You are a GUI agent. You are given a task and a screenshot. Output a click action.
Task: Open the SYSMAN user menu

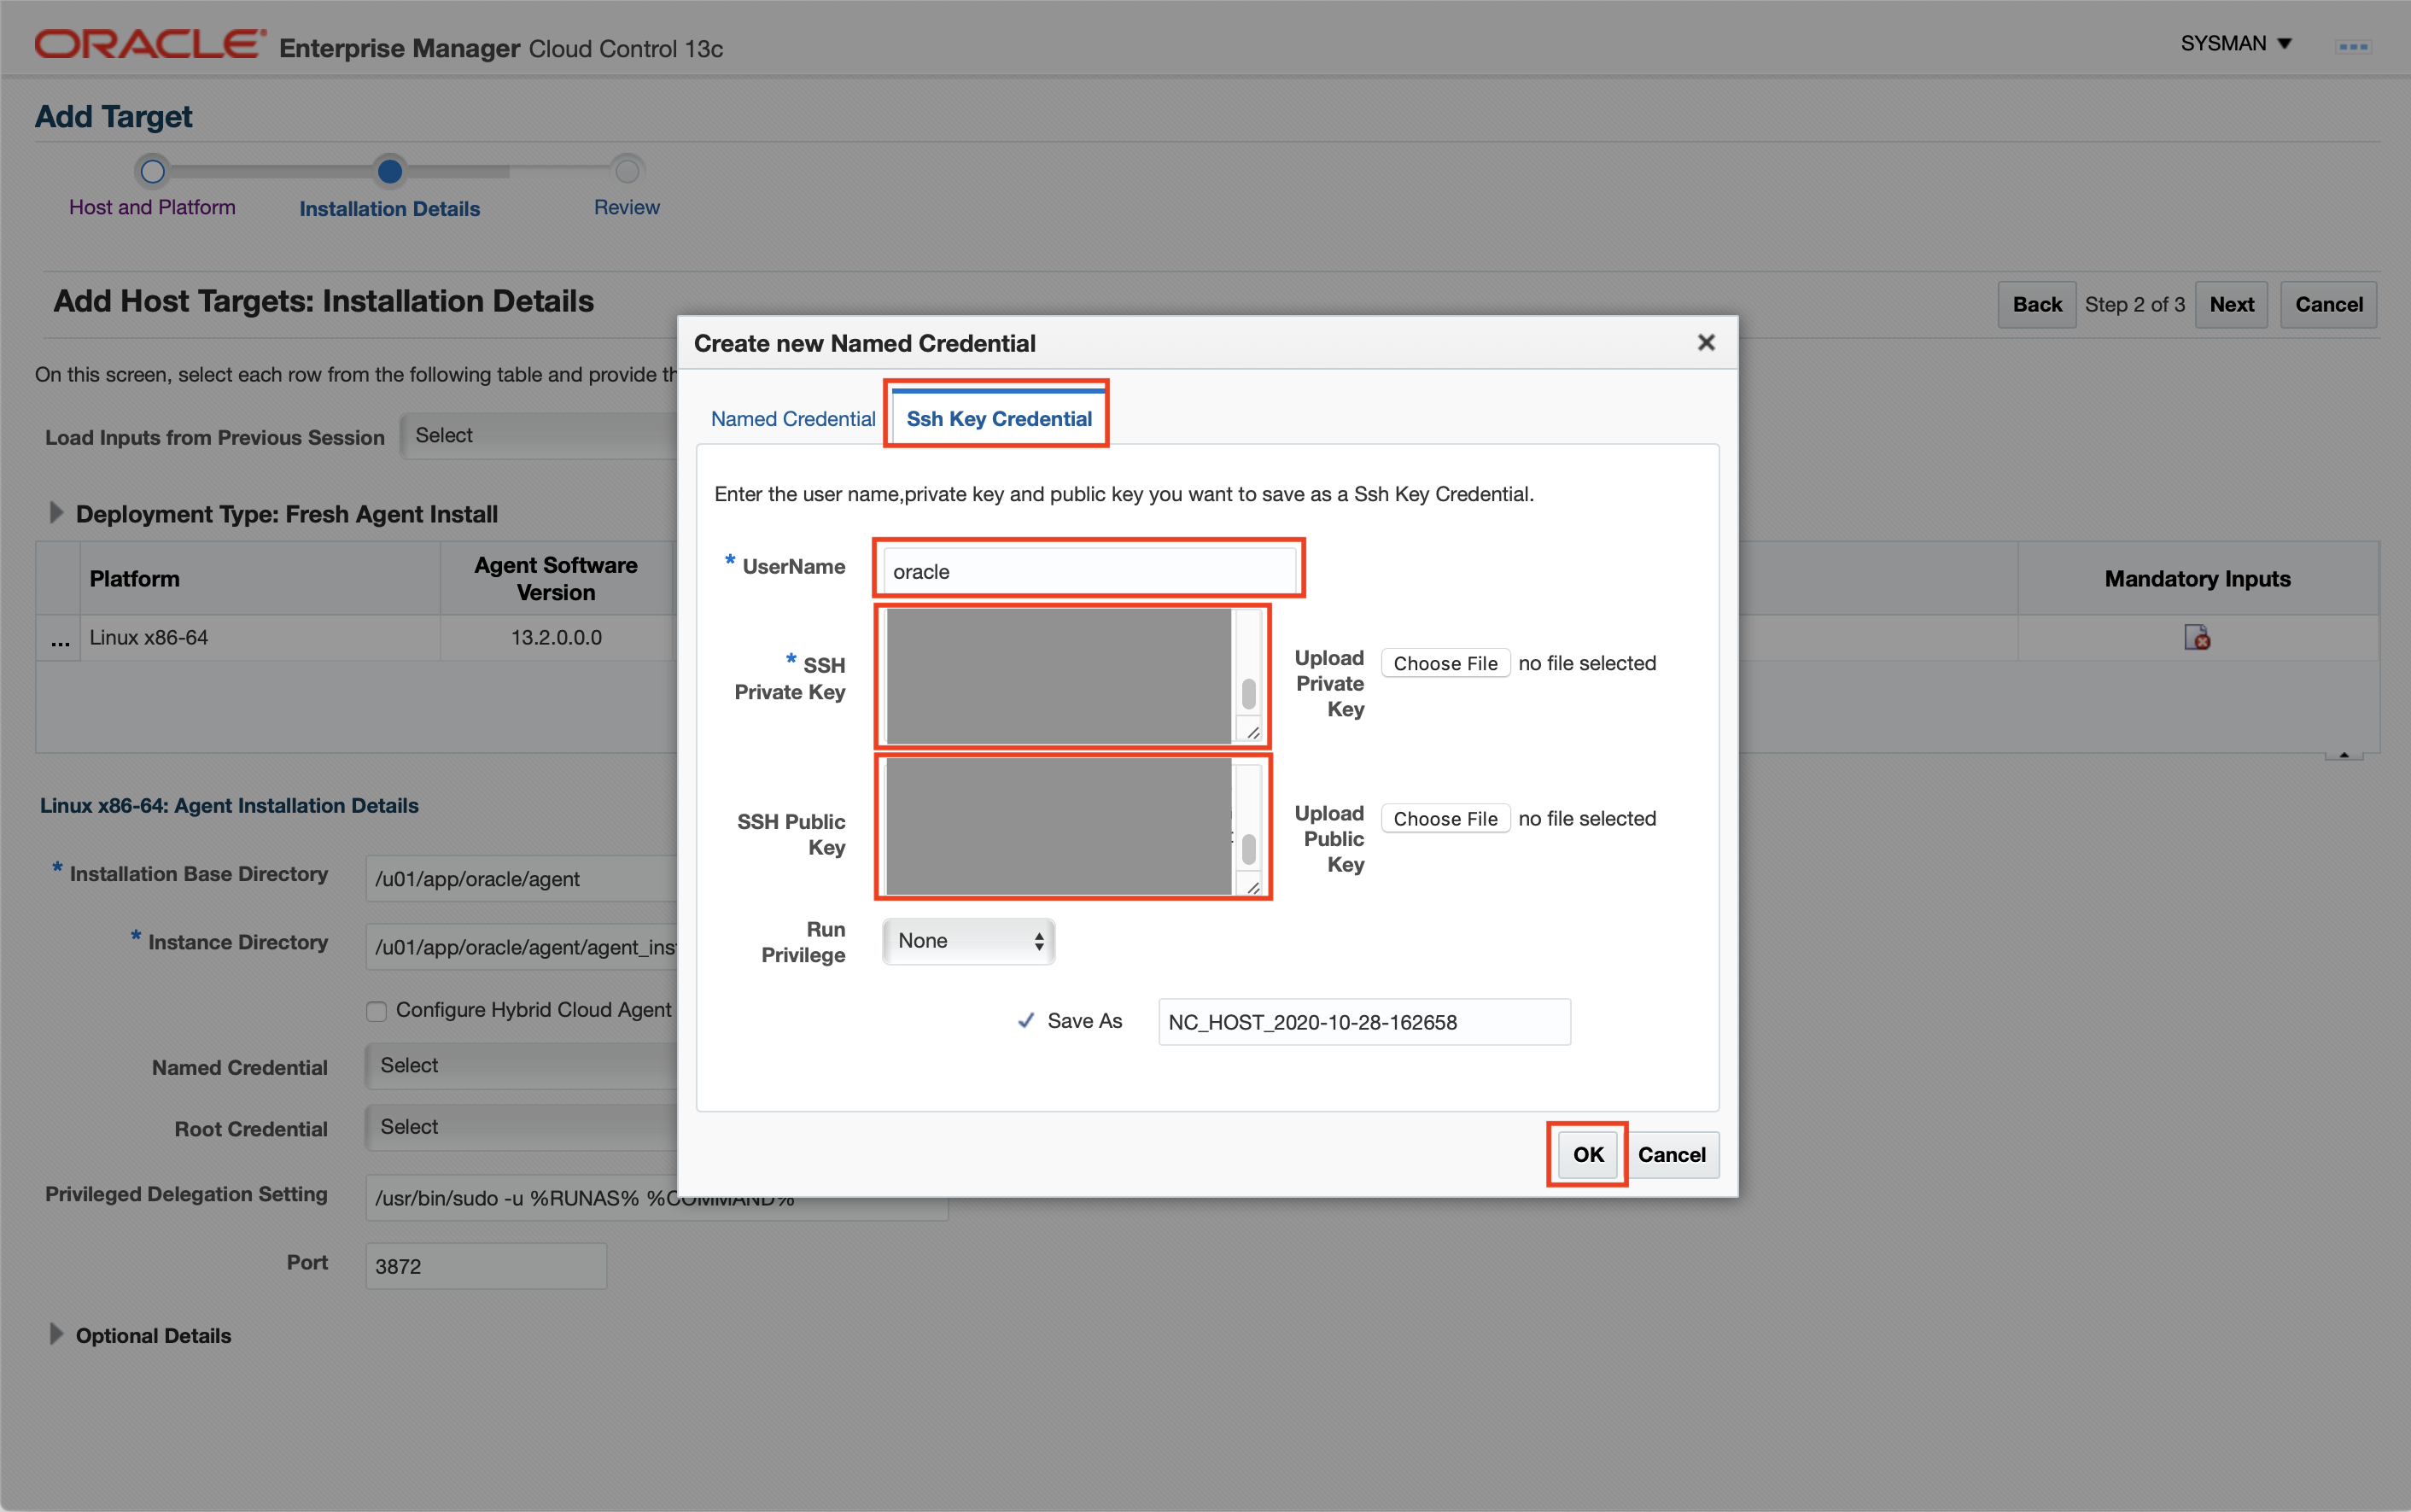pos(2235,44)
